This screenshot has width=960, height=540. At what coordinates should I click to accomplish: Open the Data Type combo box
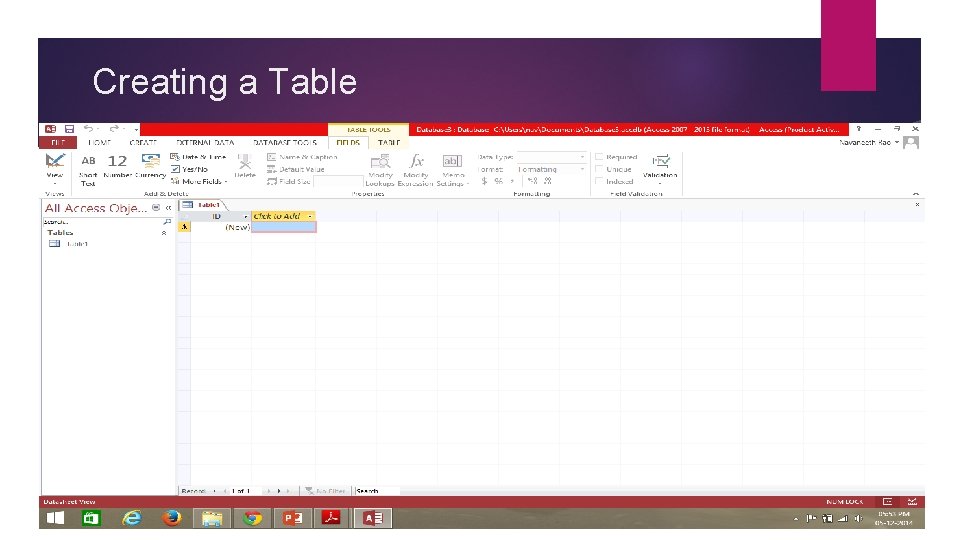click(x=551, y=157)
